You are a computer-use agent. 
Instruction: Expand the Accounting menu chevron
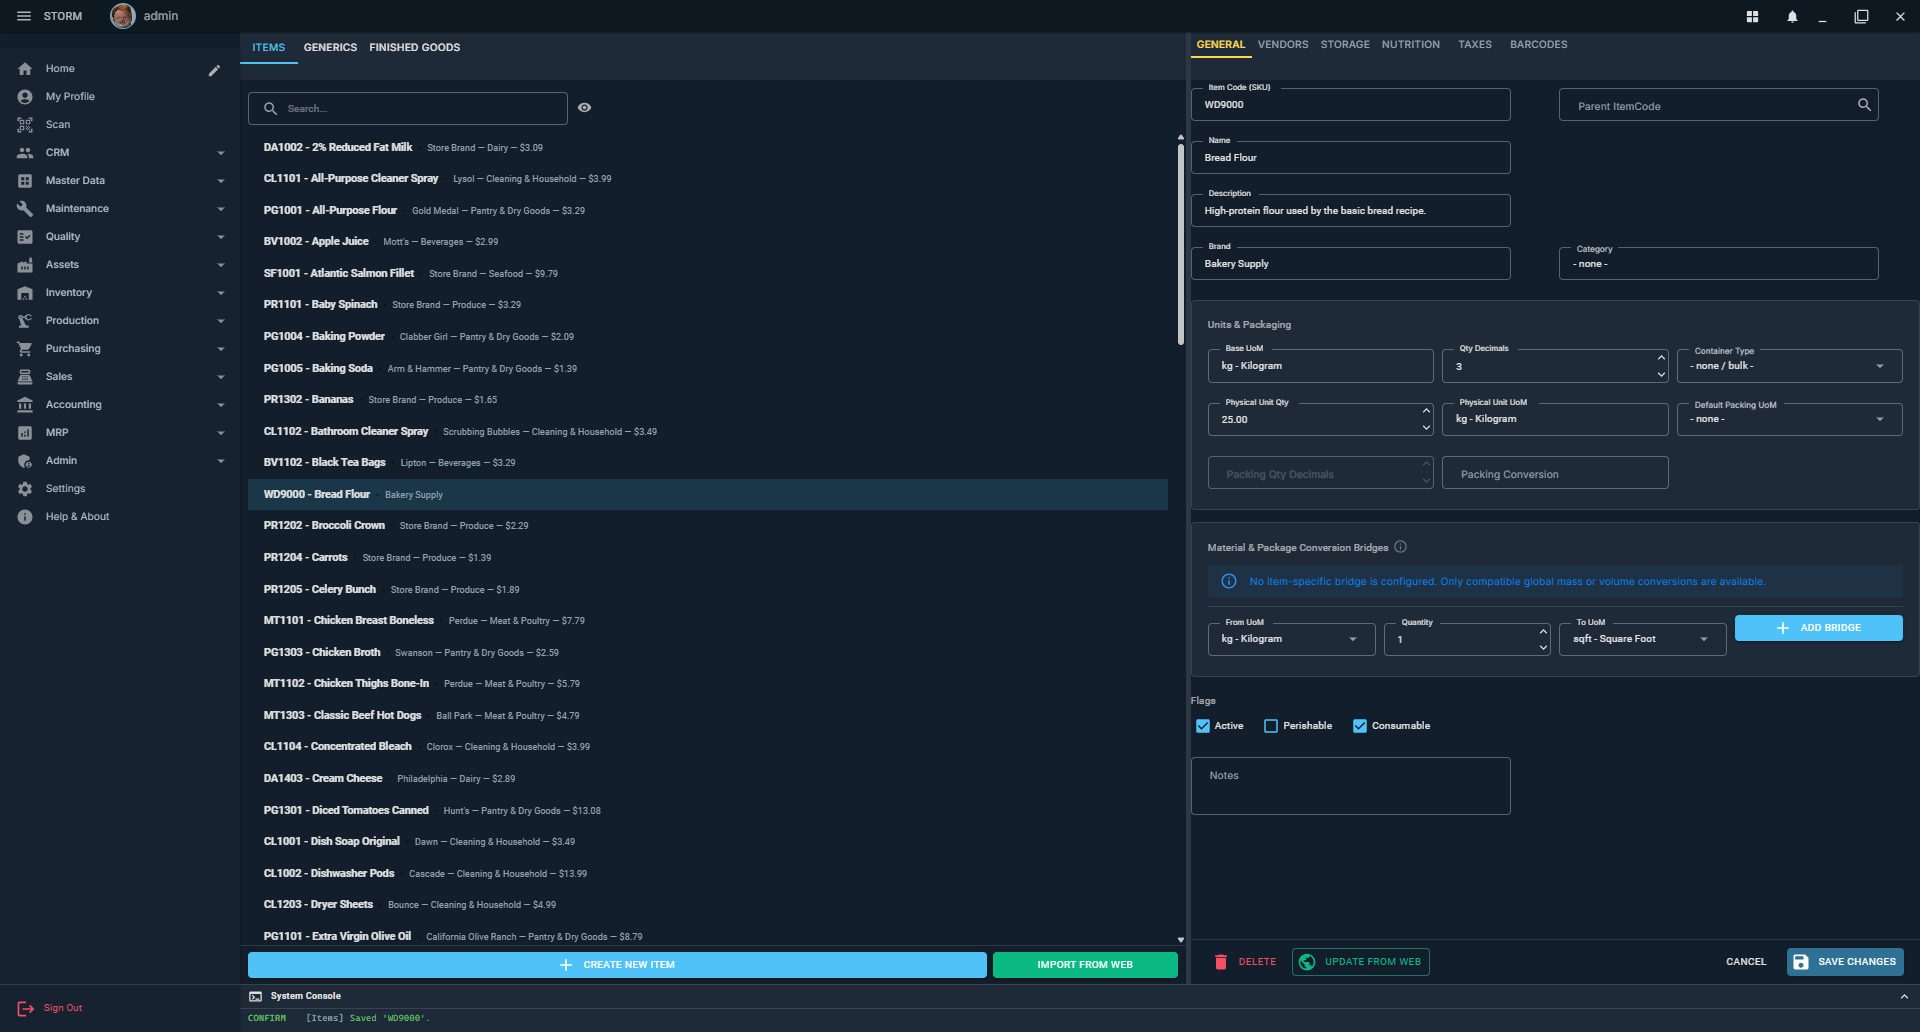click(x=221, y=405)
